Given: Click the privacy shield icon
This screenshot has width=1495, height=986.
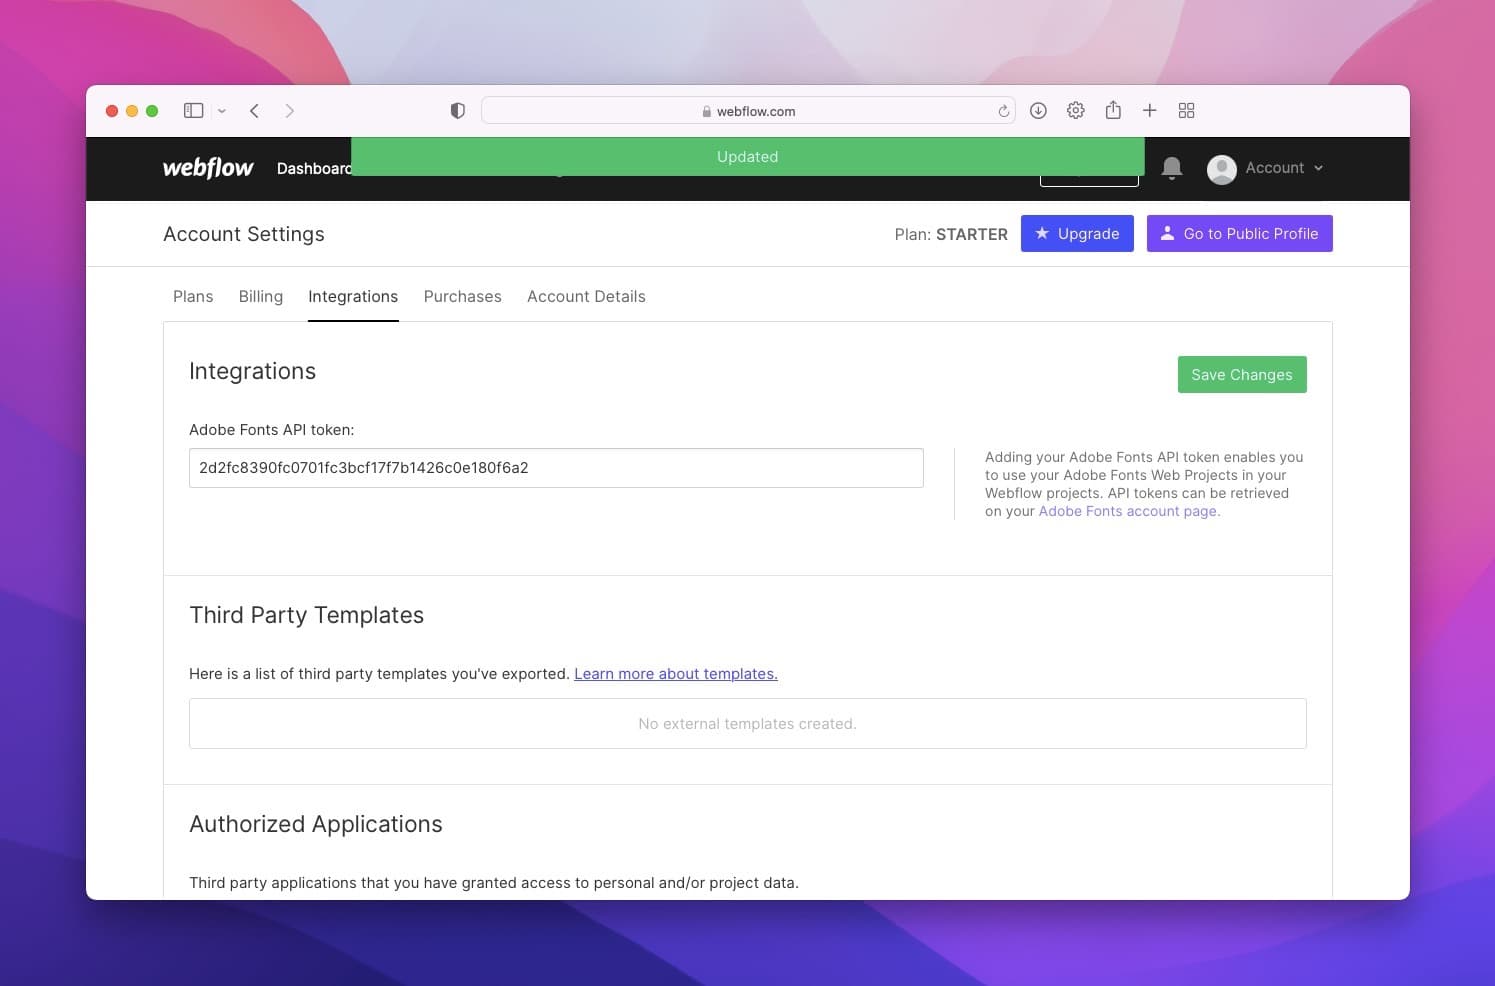Looking at the screenshot, I should 458,111.
